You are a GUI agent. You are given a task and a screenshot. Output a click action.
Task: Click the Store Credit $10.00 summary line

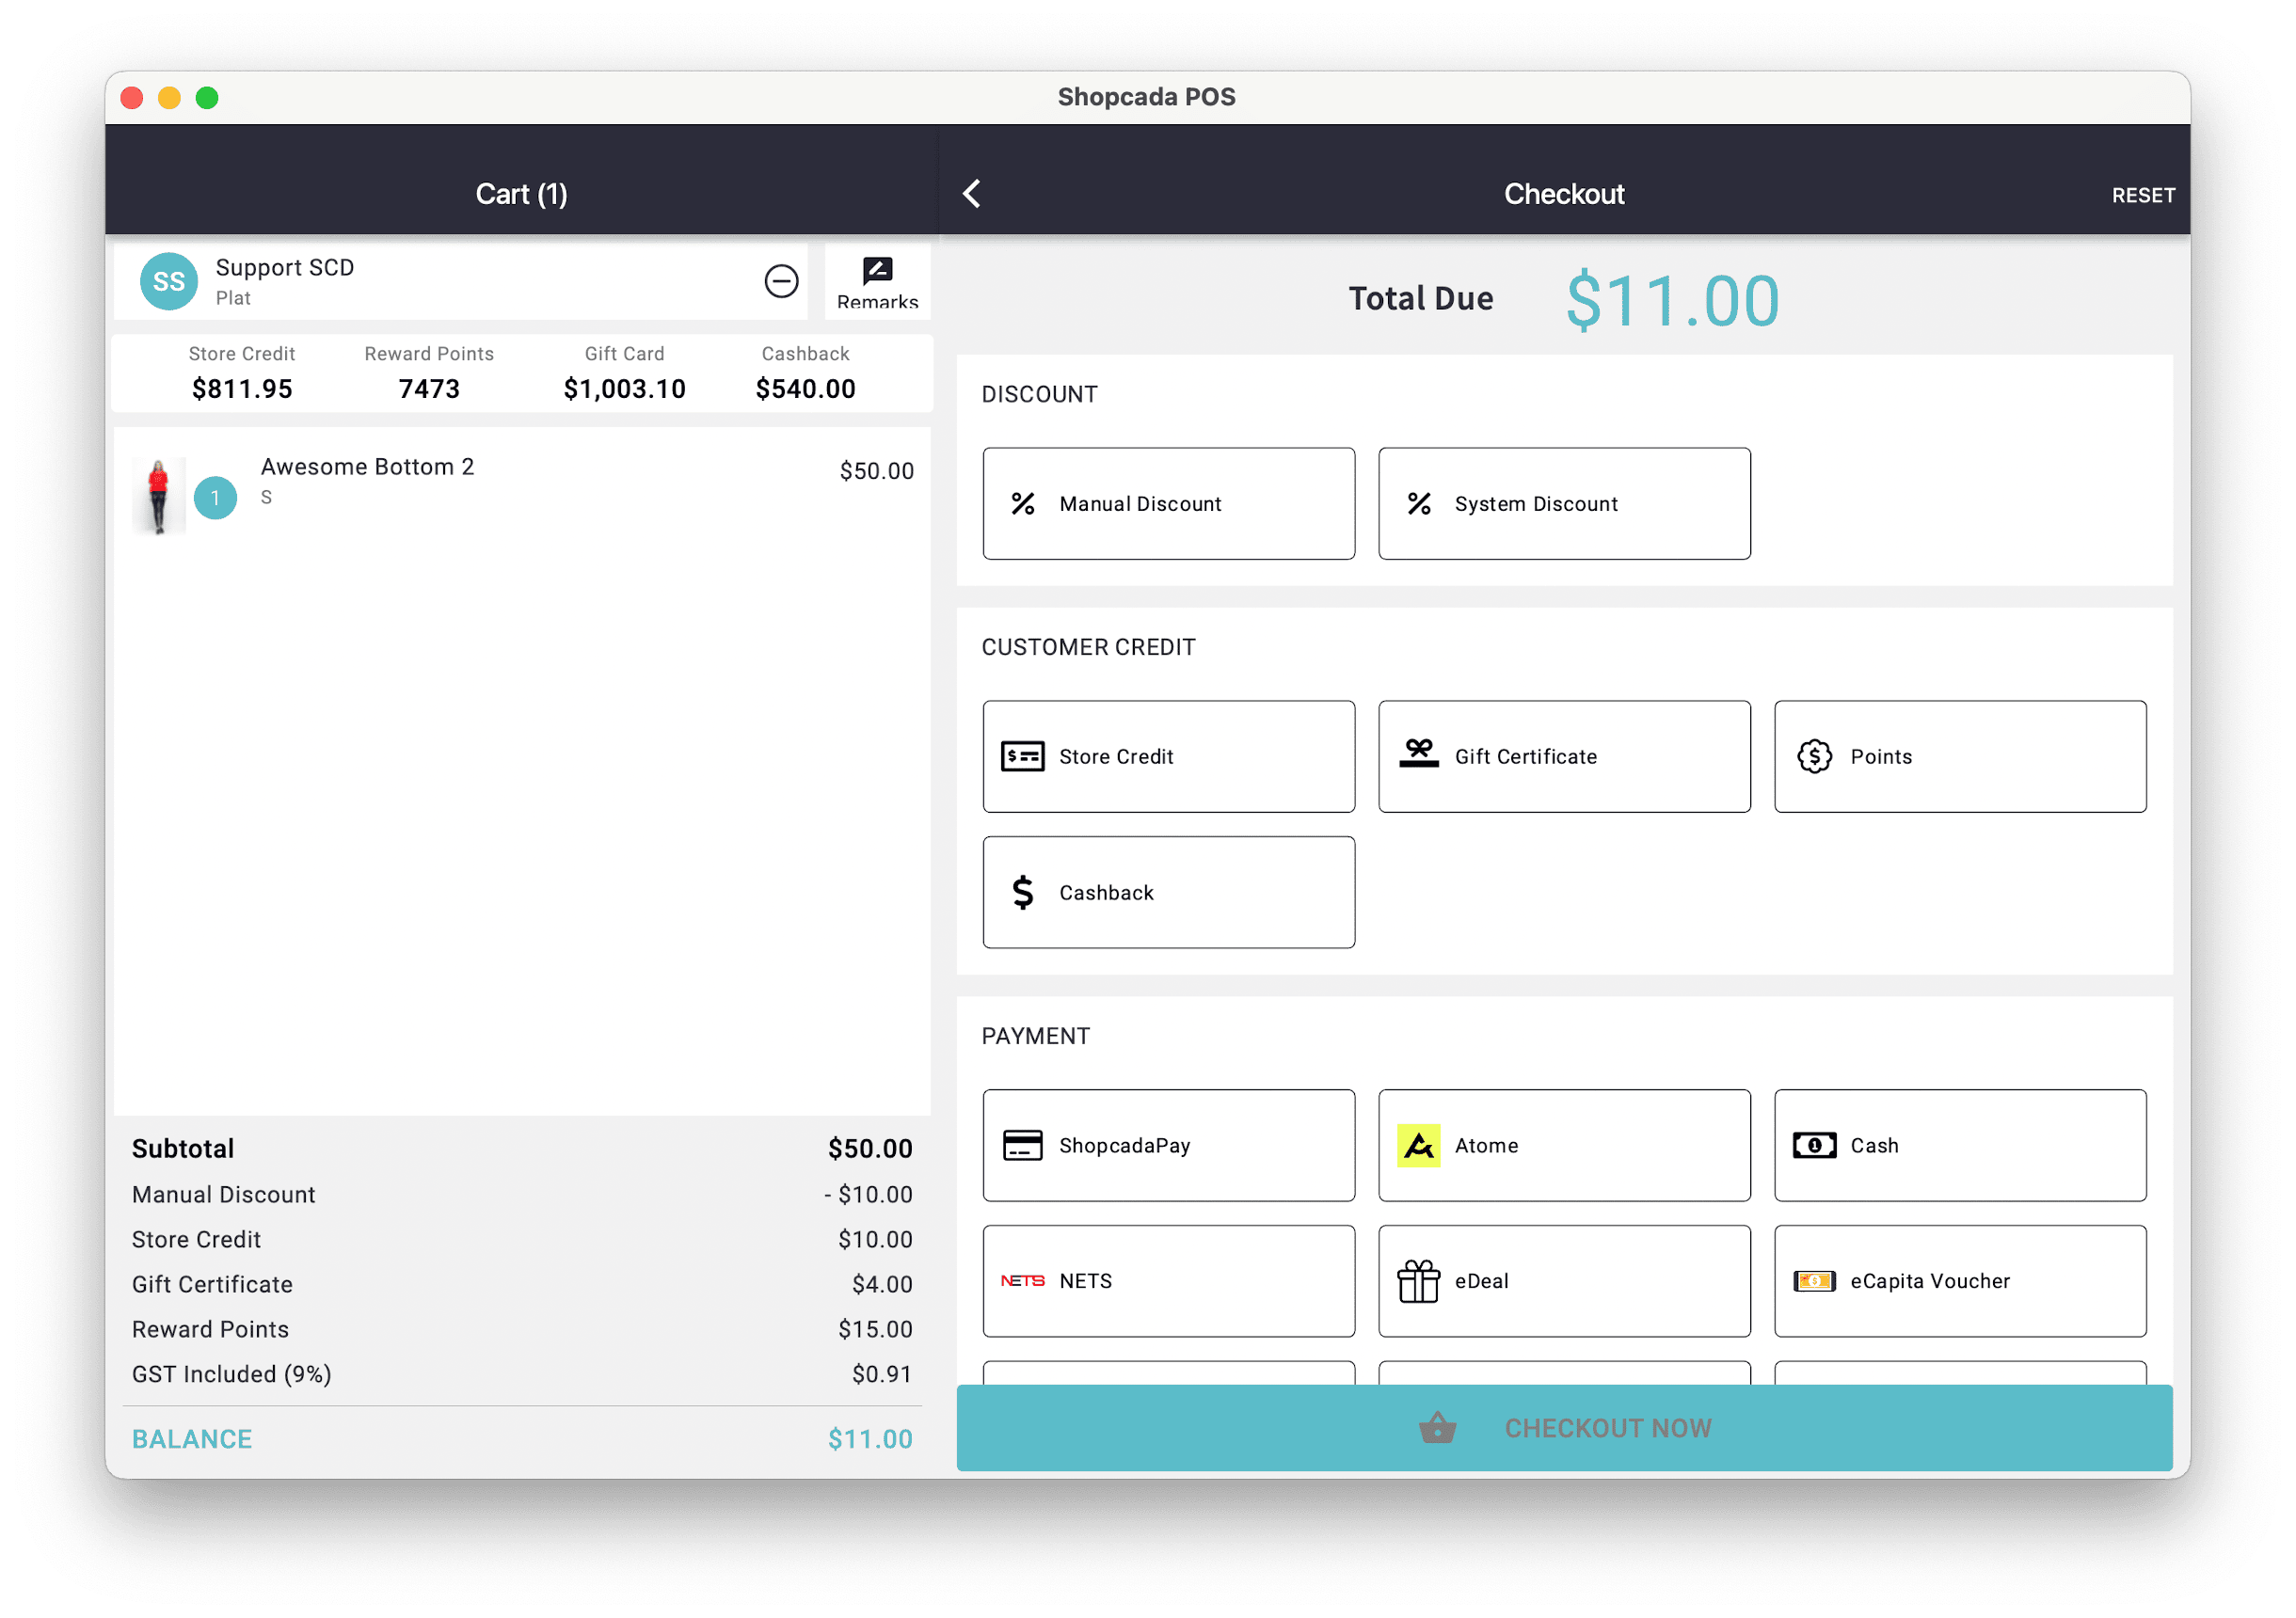coord(522,1240)
